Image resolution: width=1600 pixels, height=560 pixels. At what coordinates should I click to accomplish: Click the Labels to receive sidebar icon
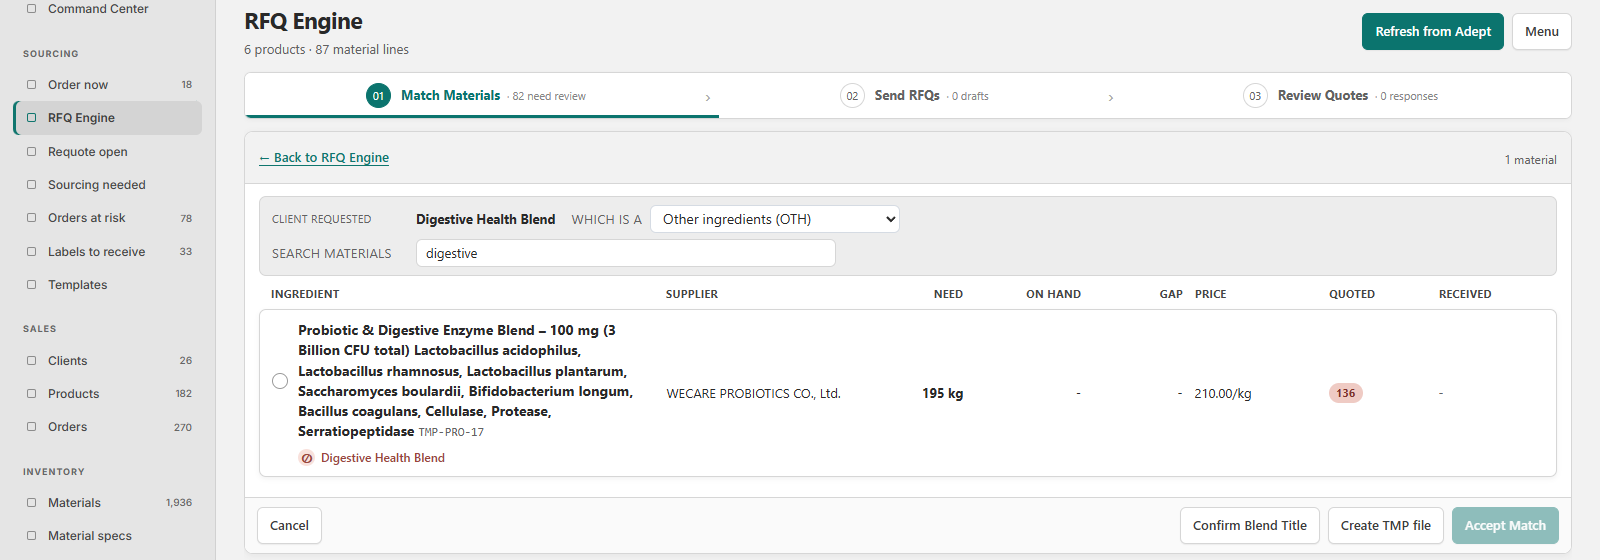(x=31, y=252)
